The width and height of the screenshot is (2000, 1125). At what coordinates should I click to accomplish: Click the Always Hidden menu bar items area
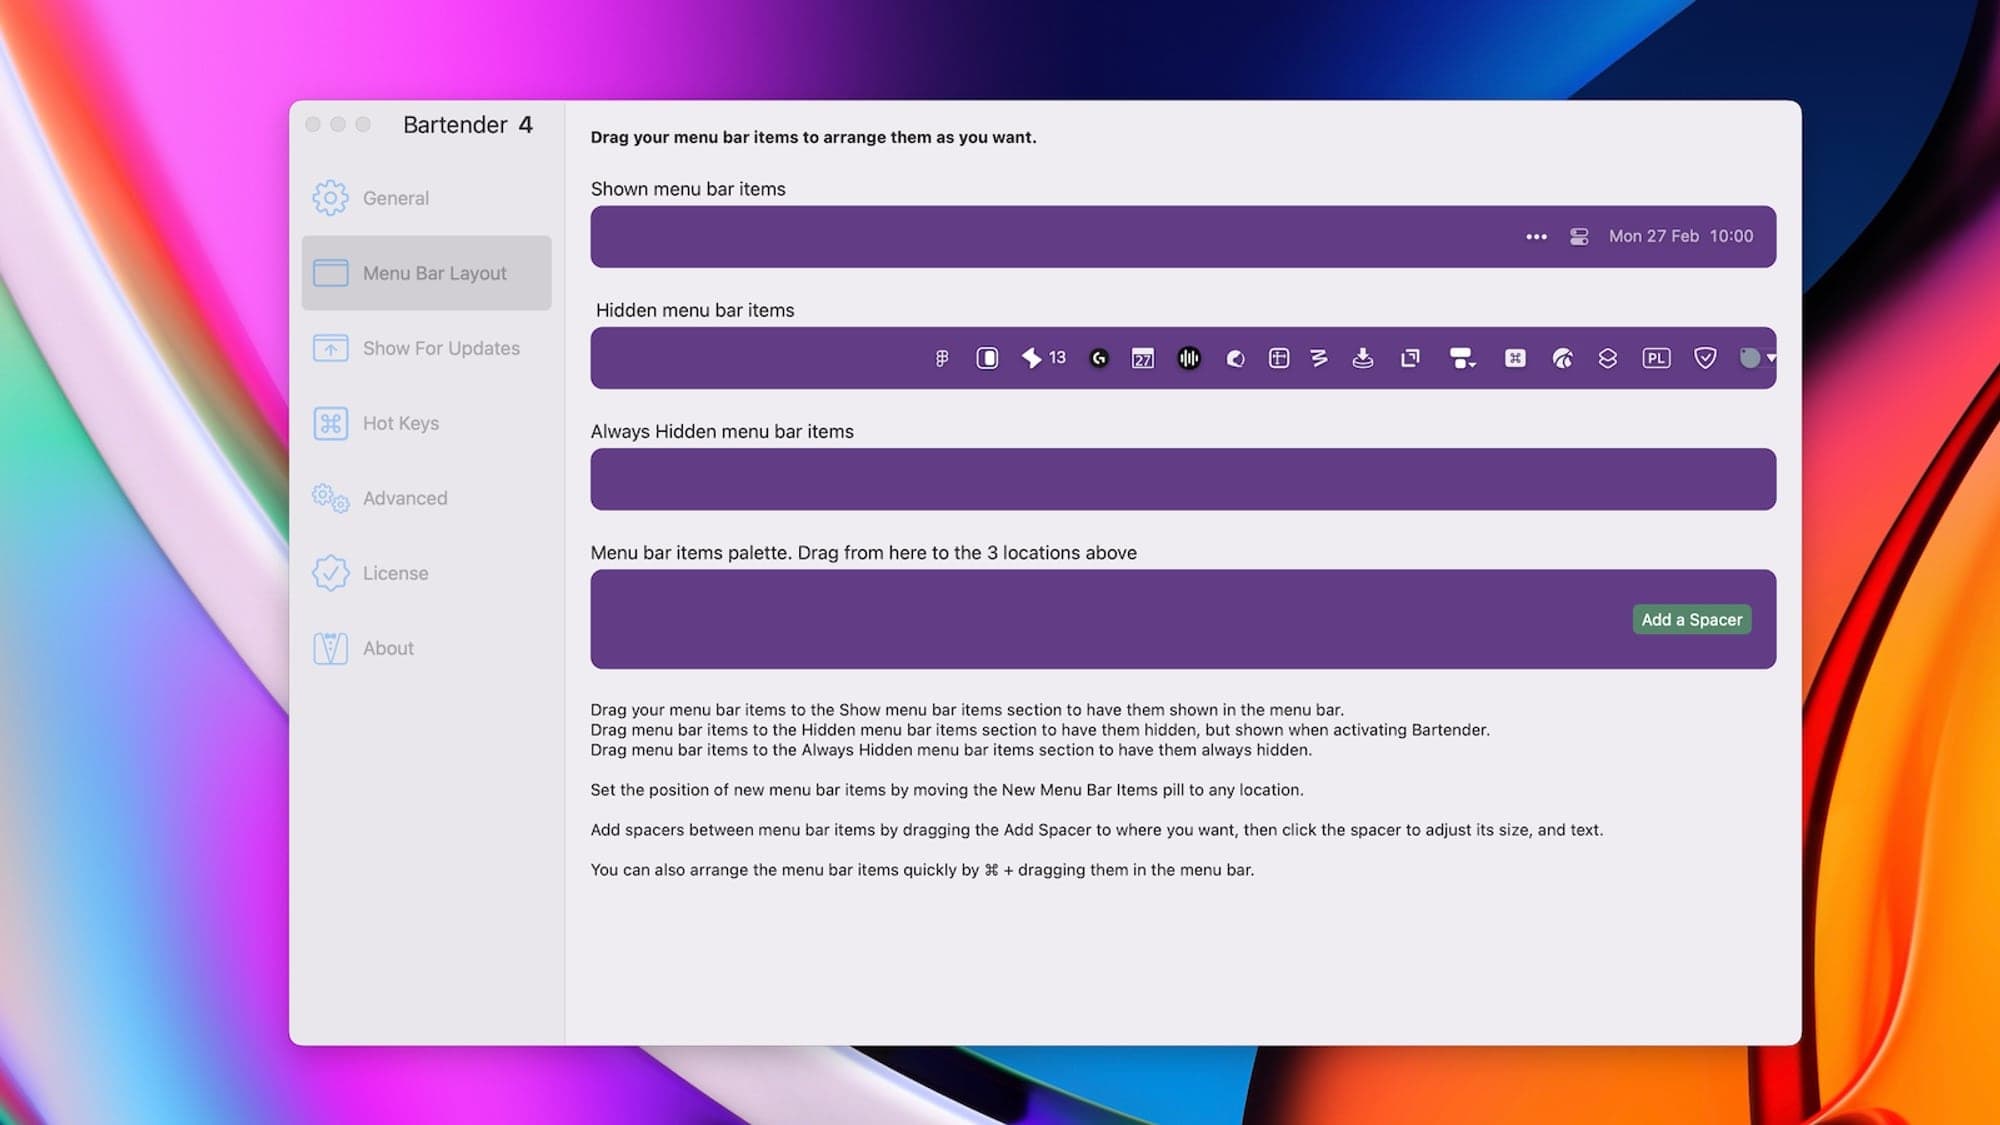pos(1183,479)
